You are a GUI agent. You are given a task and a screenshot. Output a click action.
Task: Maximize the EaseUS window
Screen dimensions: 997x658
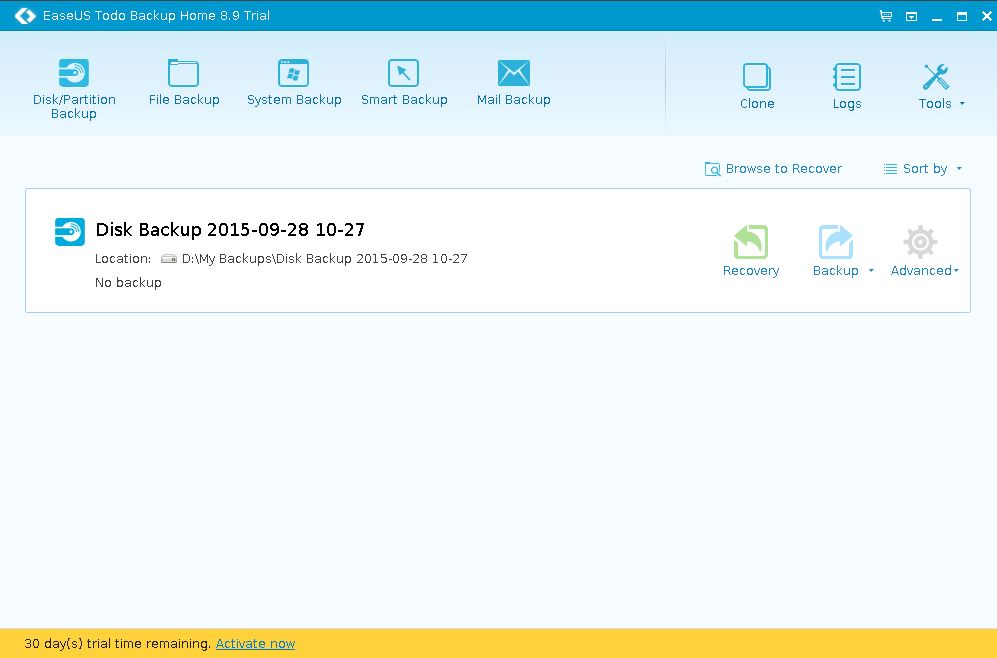pyautogui.click(x=962, y=17)
